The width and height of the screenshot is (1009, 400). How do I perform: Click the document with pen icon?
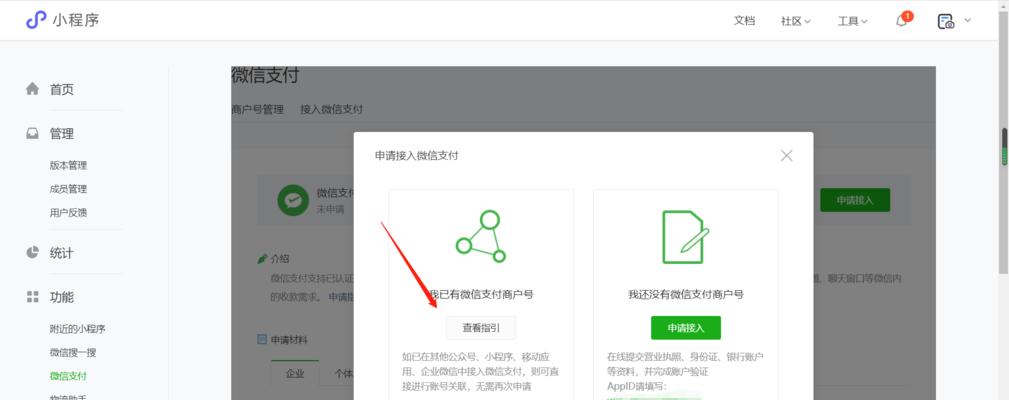coord(686,237)
